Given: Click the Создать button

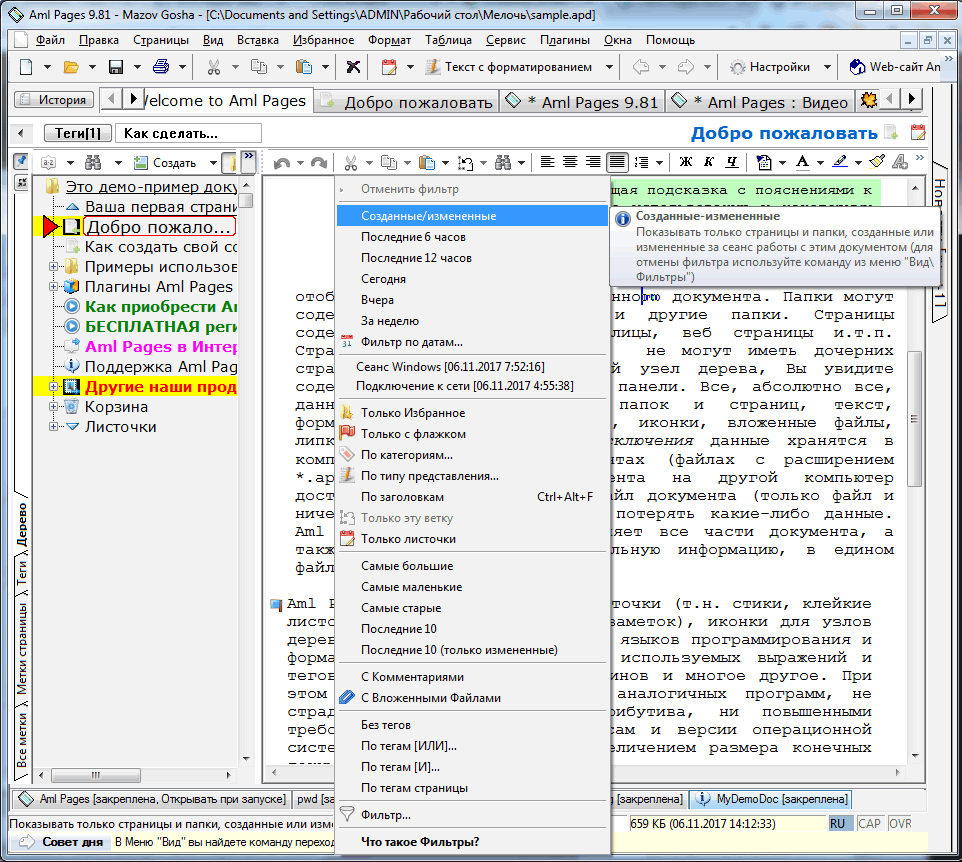Looking at the screenshot, I should pos(166,163).
